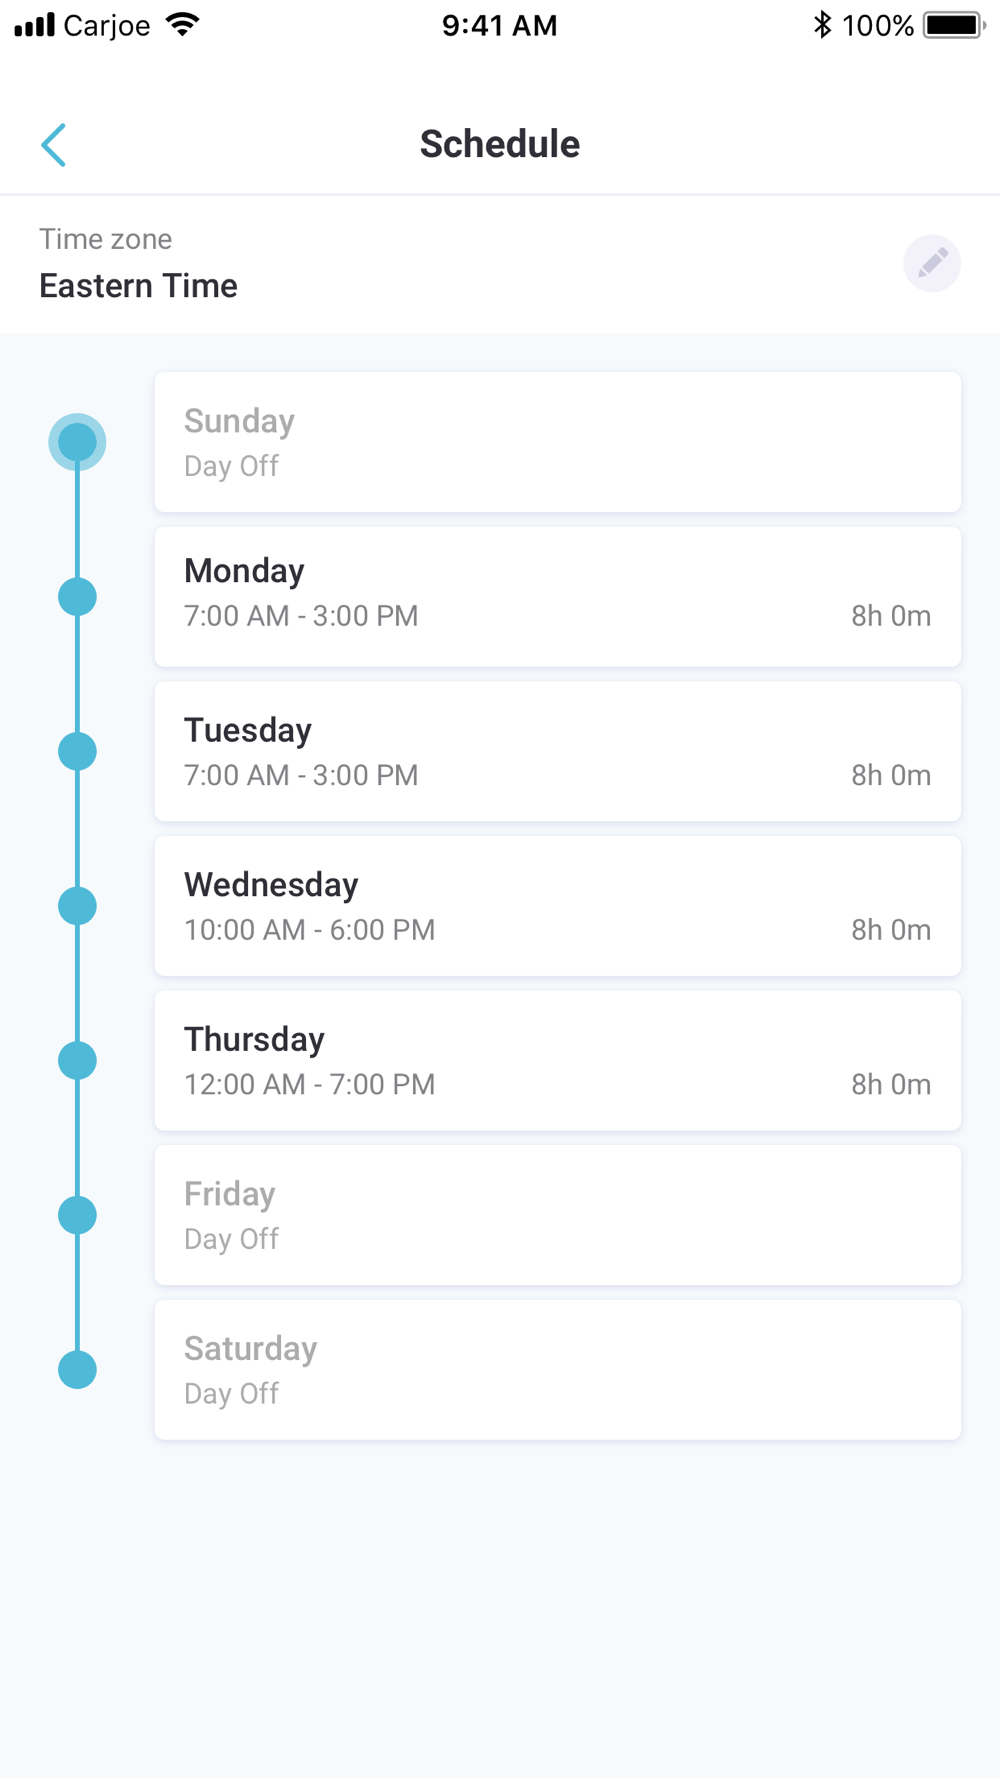Select the Saturday timeline dot
Image resolution: width=1000 pixels, height=1778 pixels.
point(77,1370)
